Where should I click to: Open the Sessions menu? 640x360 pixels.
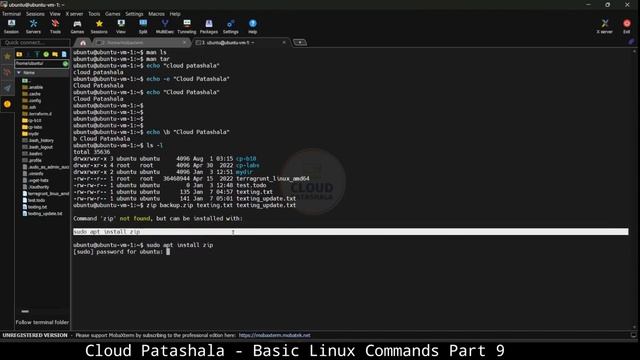click(35, 14)
